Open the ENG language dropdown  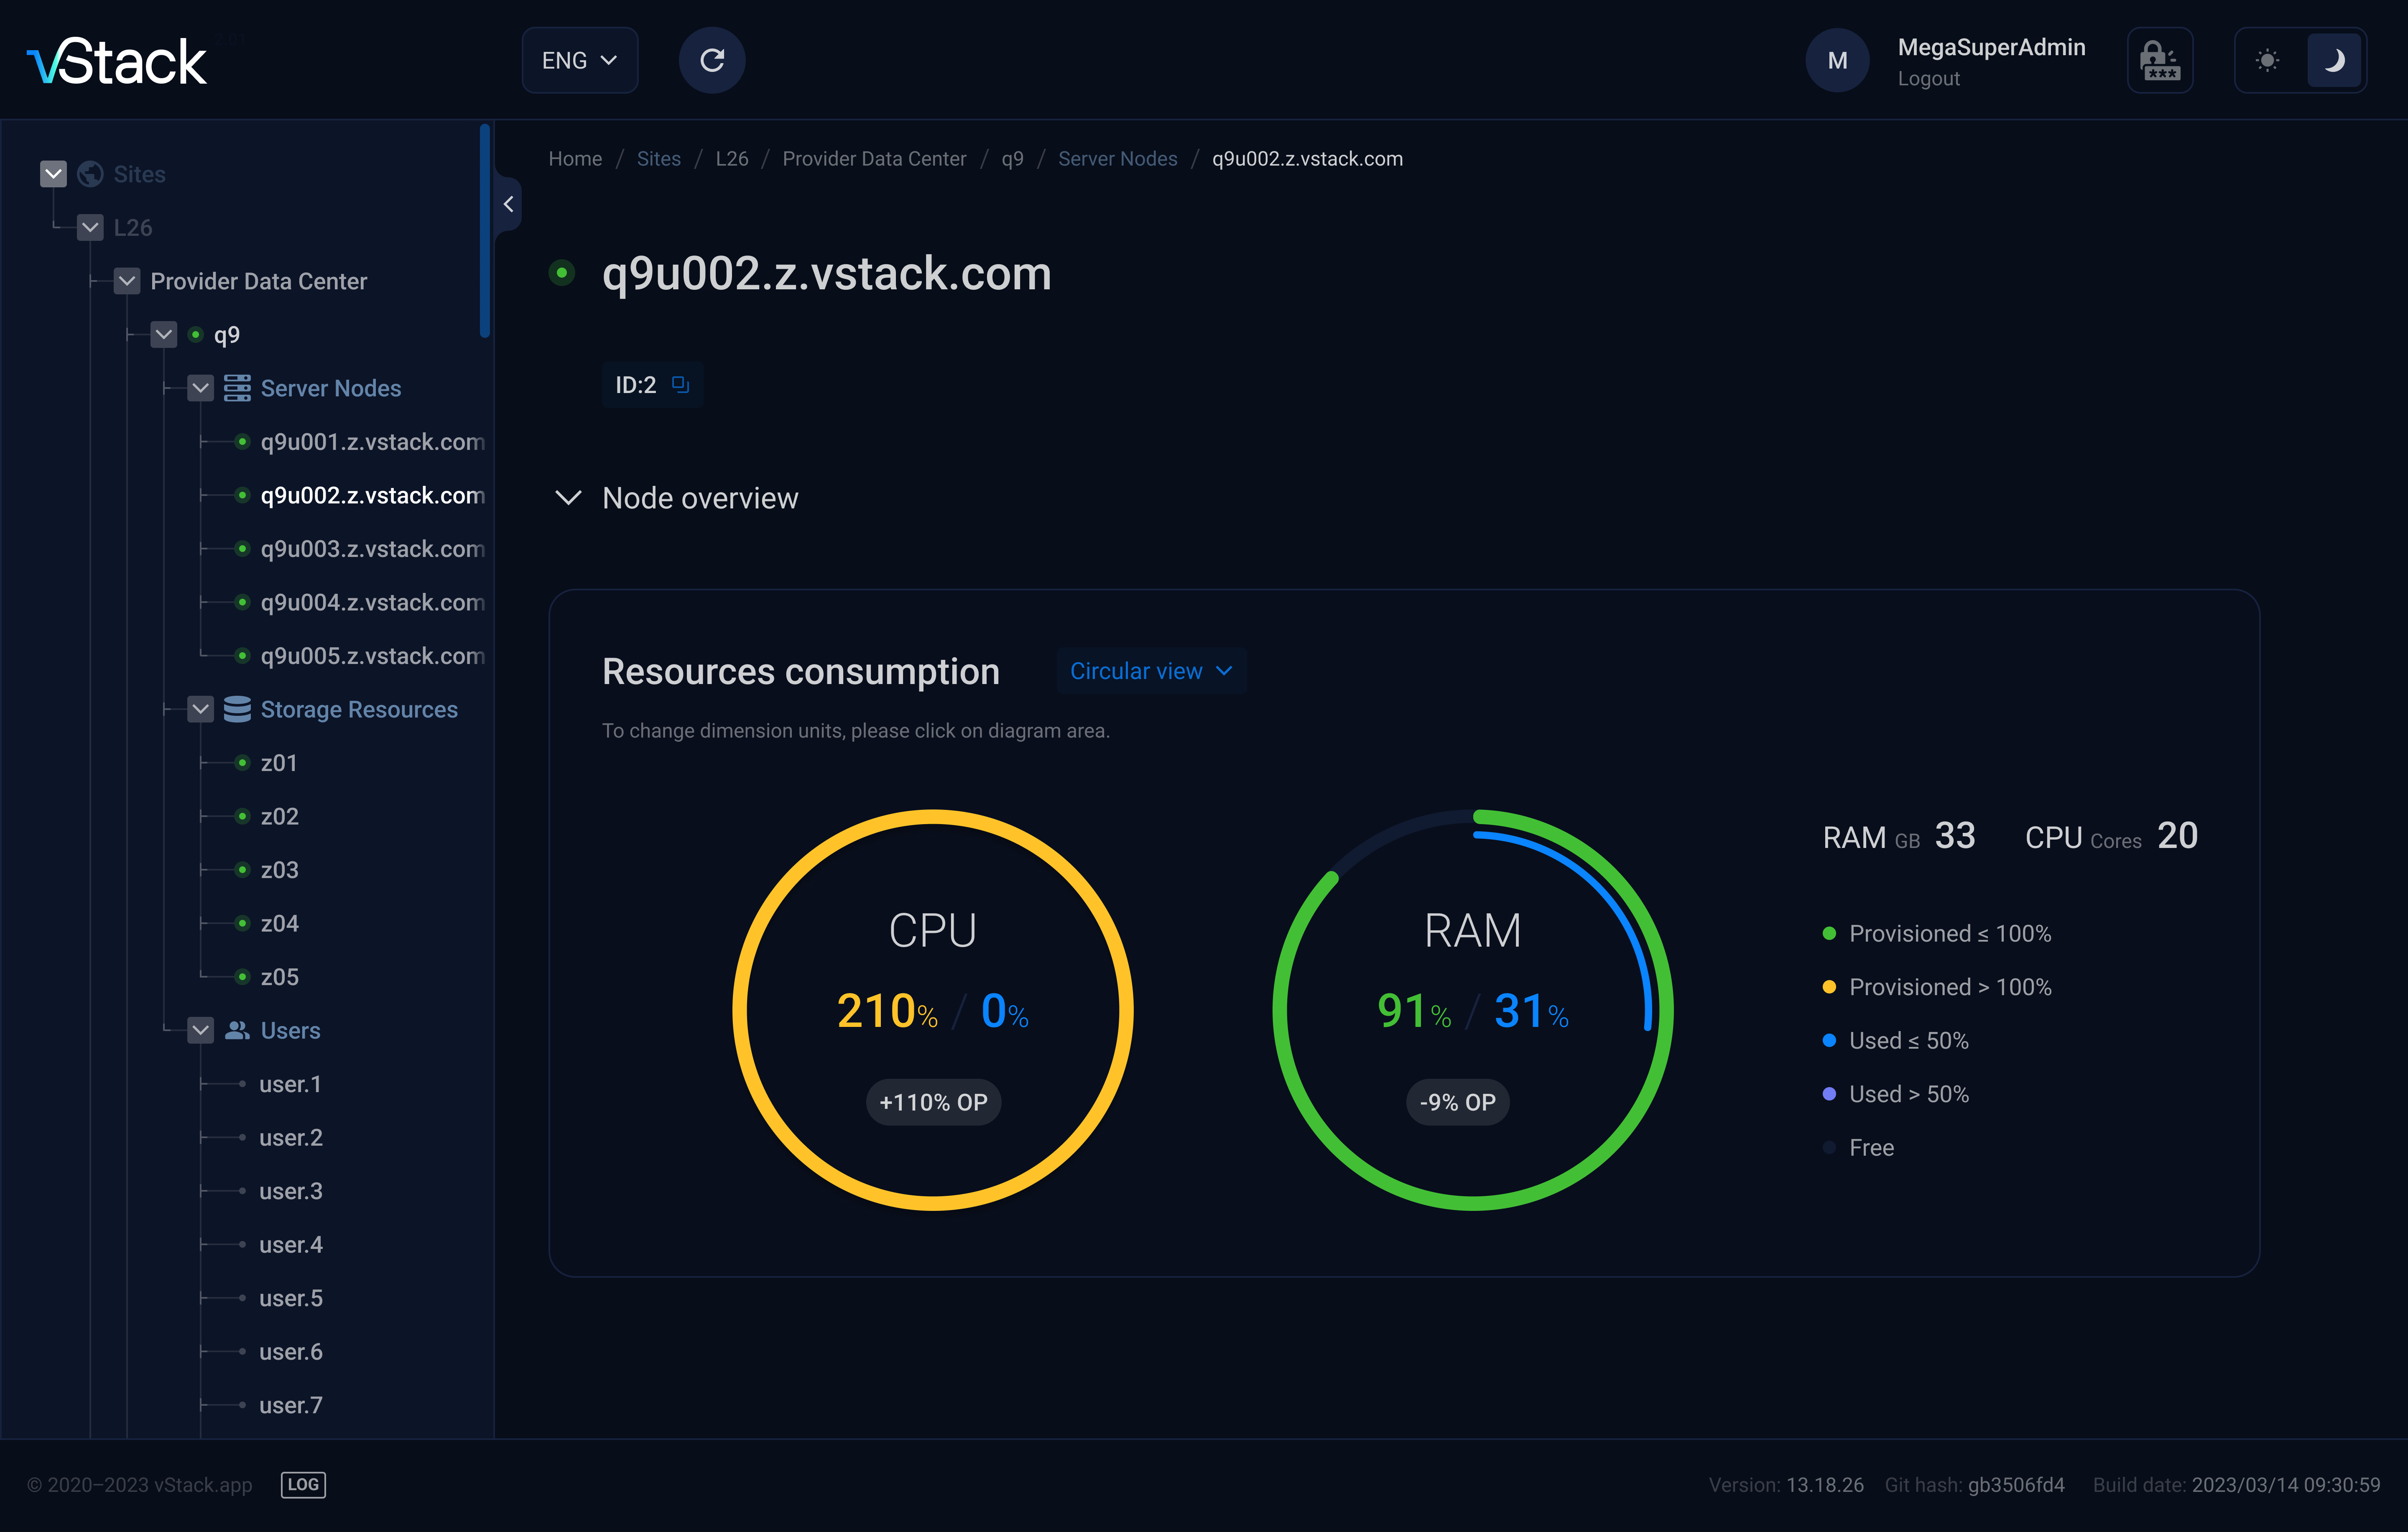point(580,60)
